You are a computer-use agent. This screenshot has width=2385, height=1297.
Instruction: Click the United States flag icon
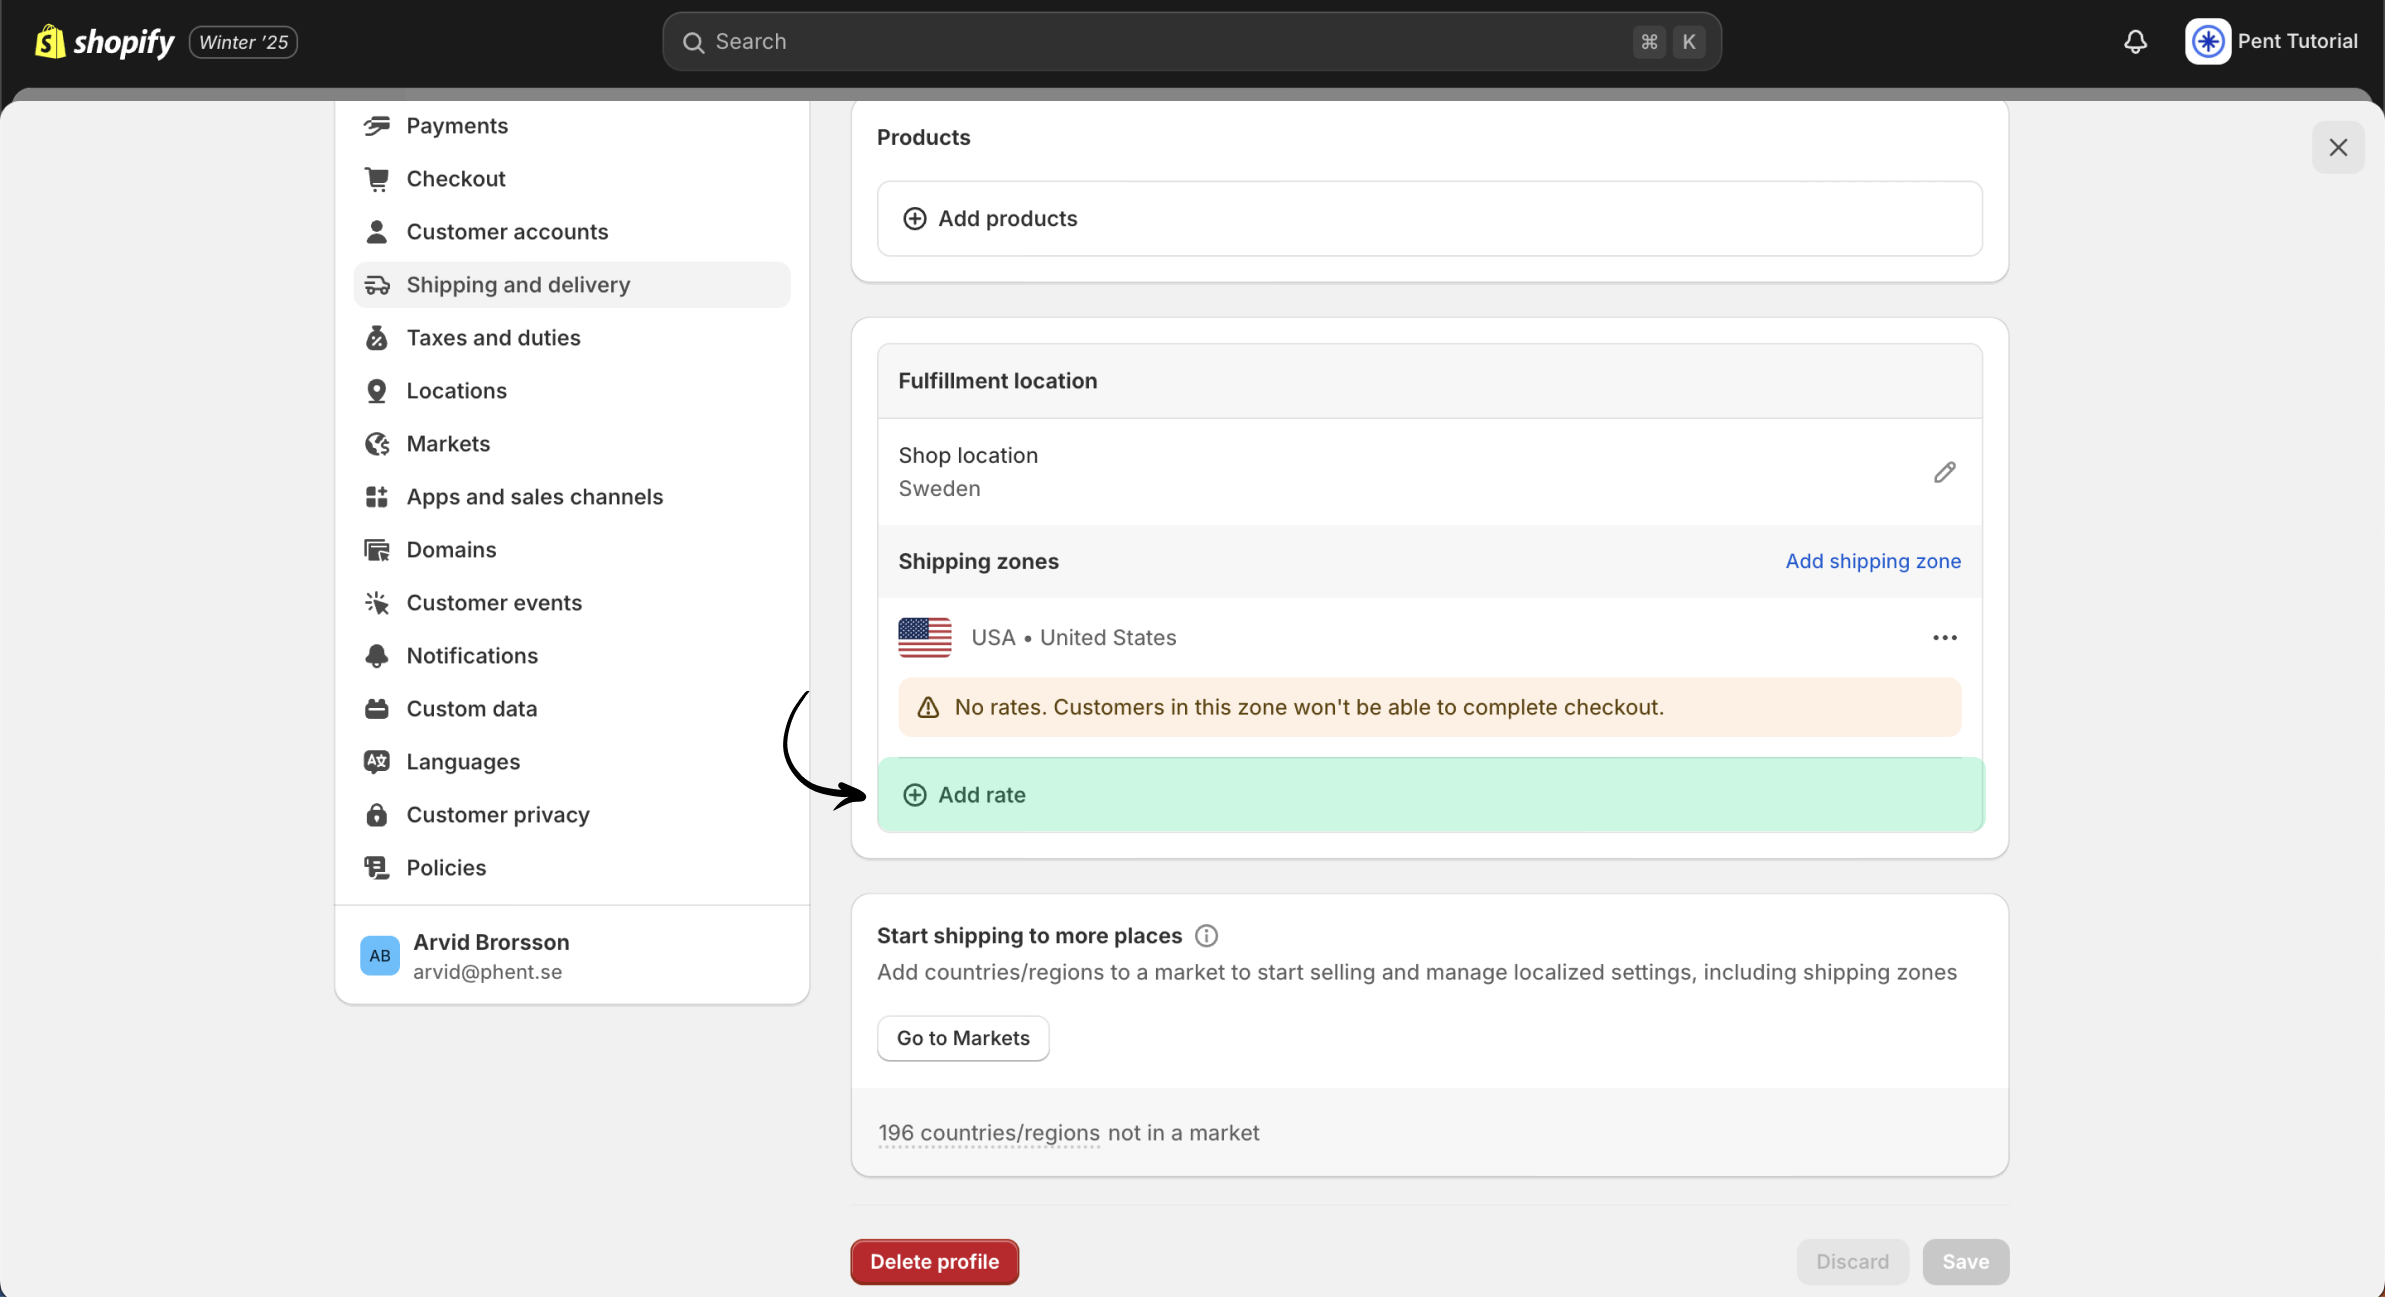(925, 638)
